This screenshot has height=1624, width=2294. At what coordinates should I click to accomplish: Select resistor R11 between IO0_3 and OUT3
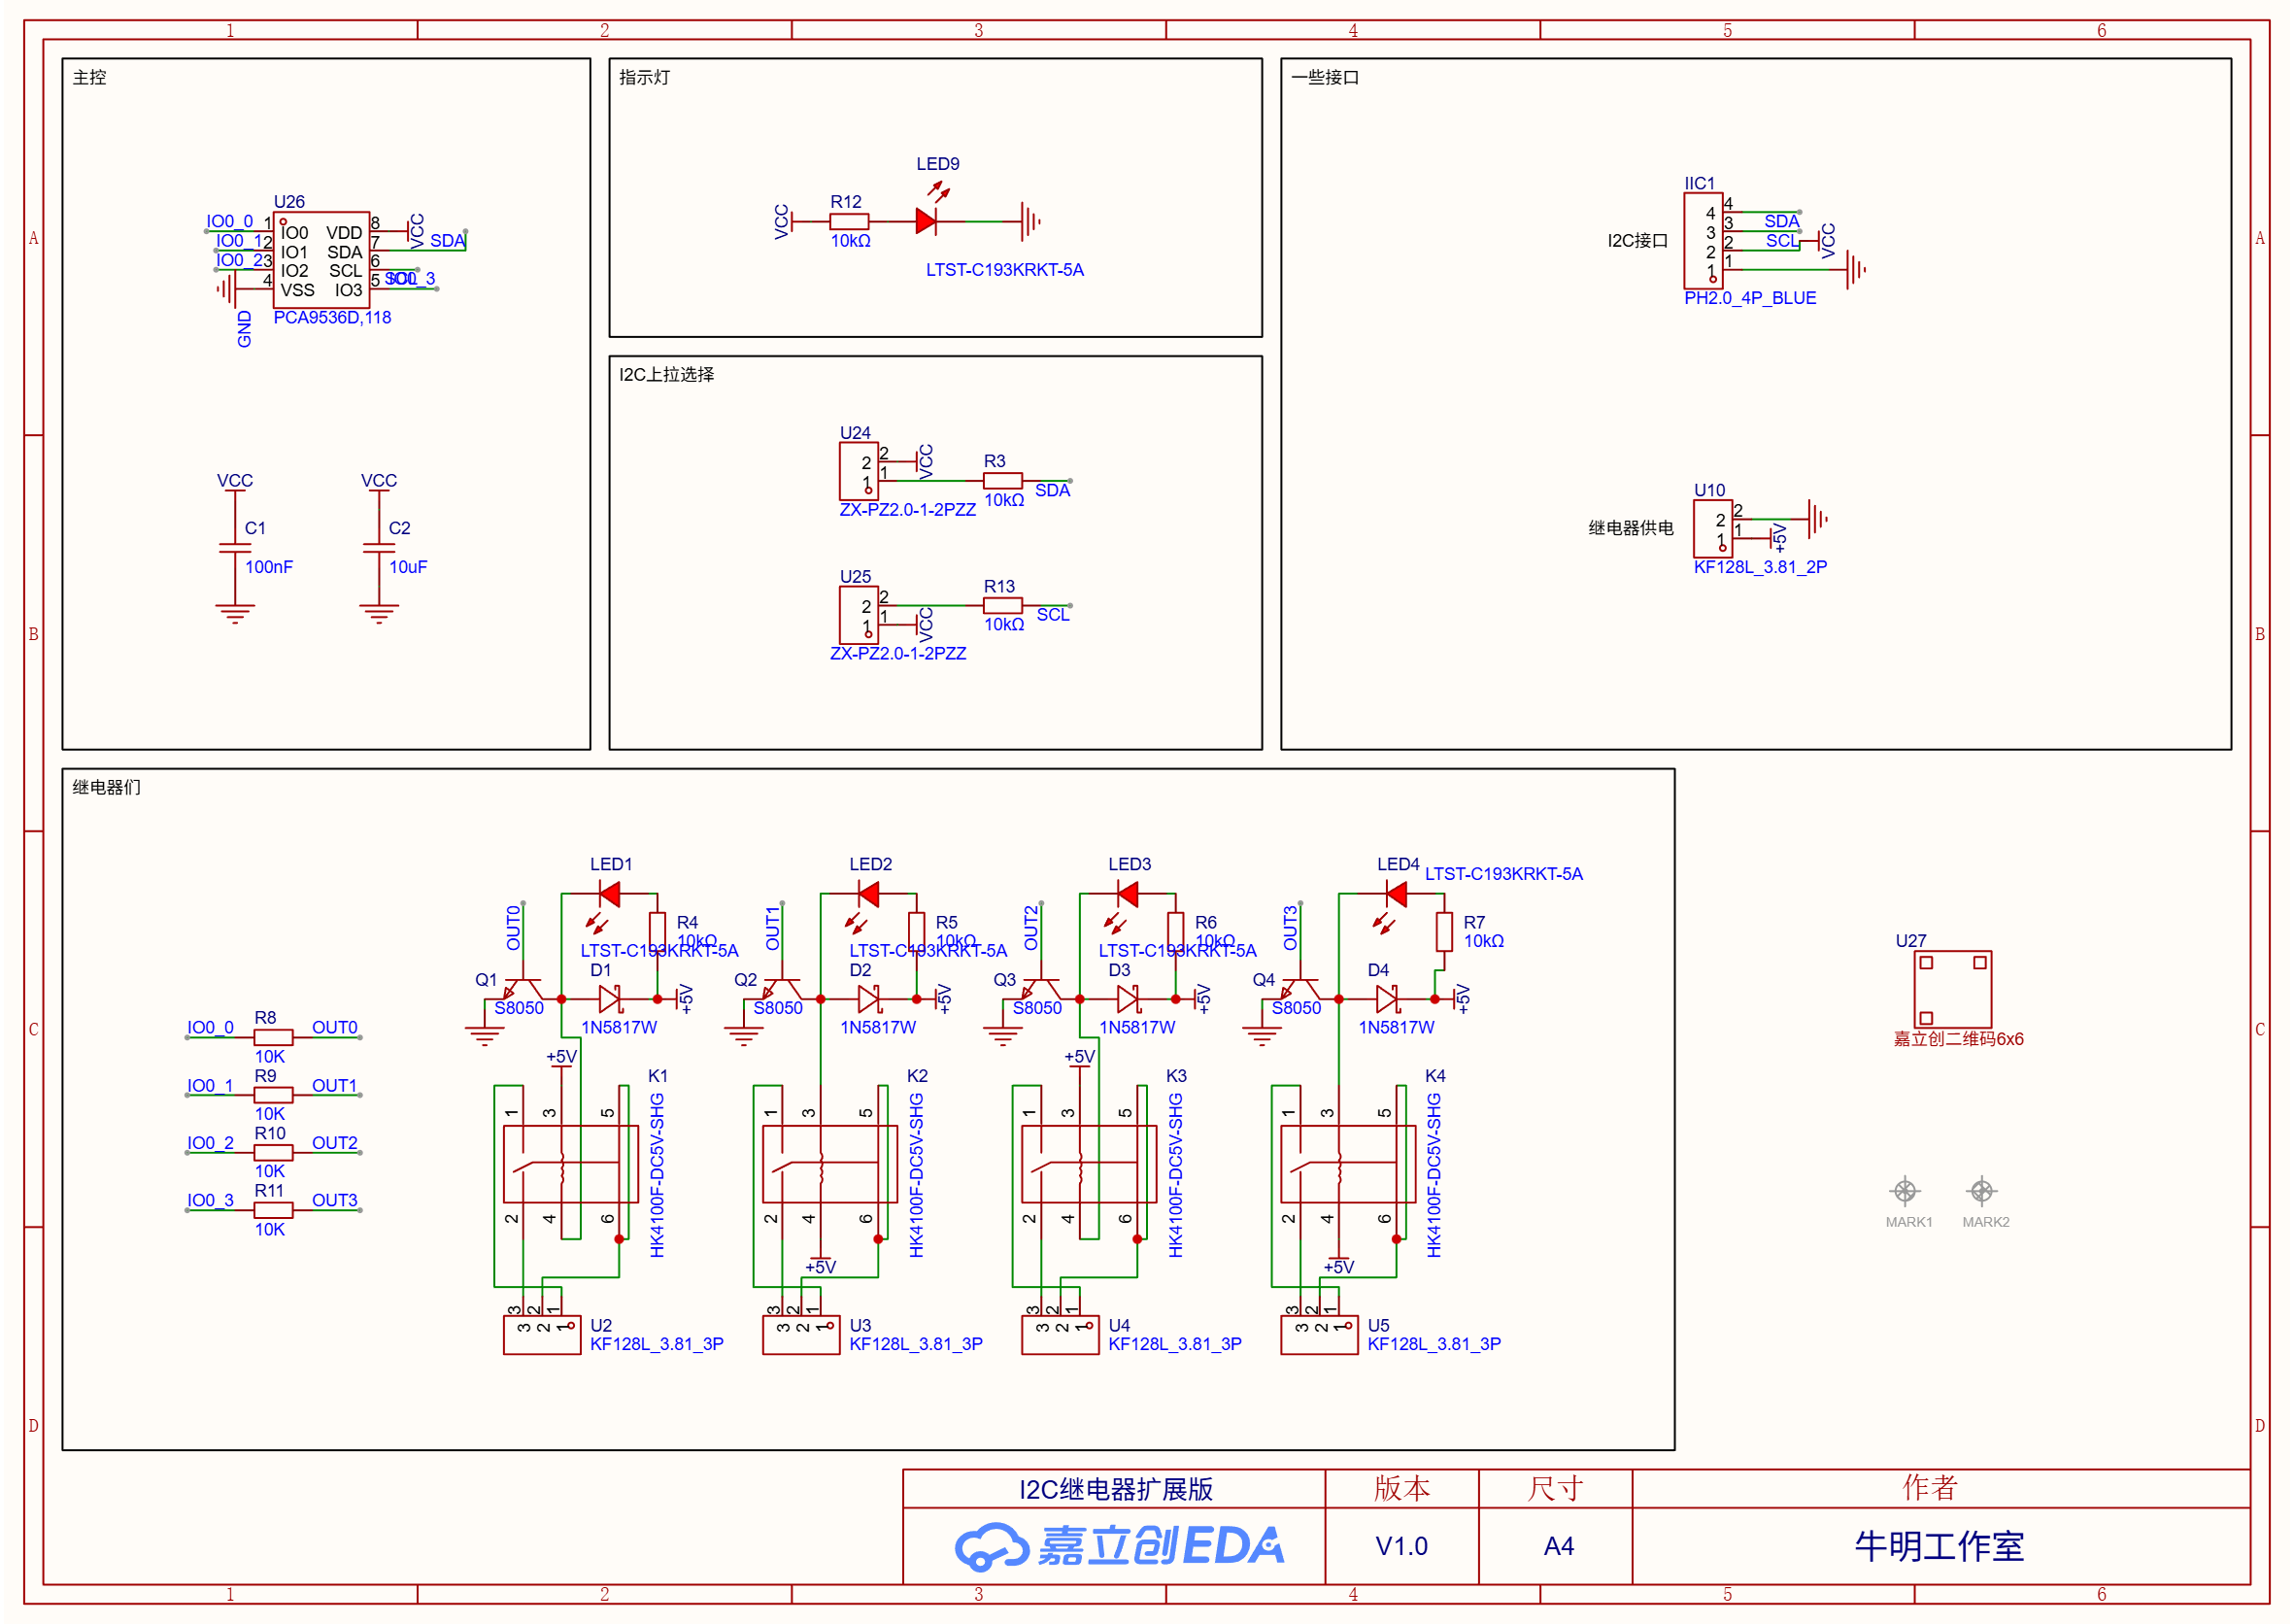pos(273,1210)
